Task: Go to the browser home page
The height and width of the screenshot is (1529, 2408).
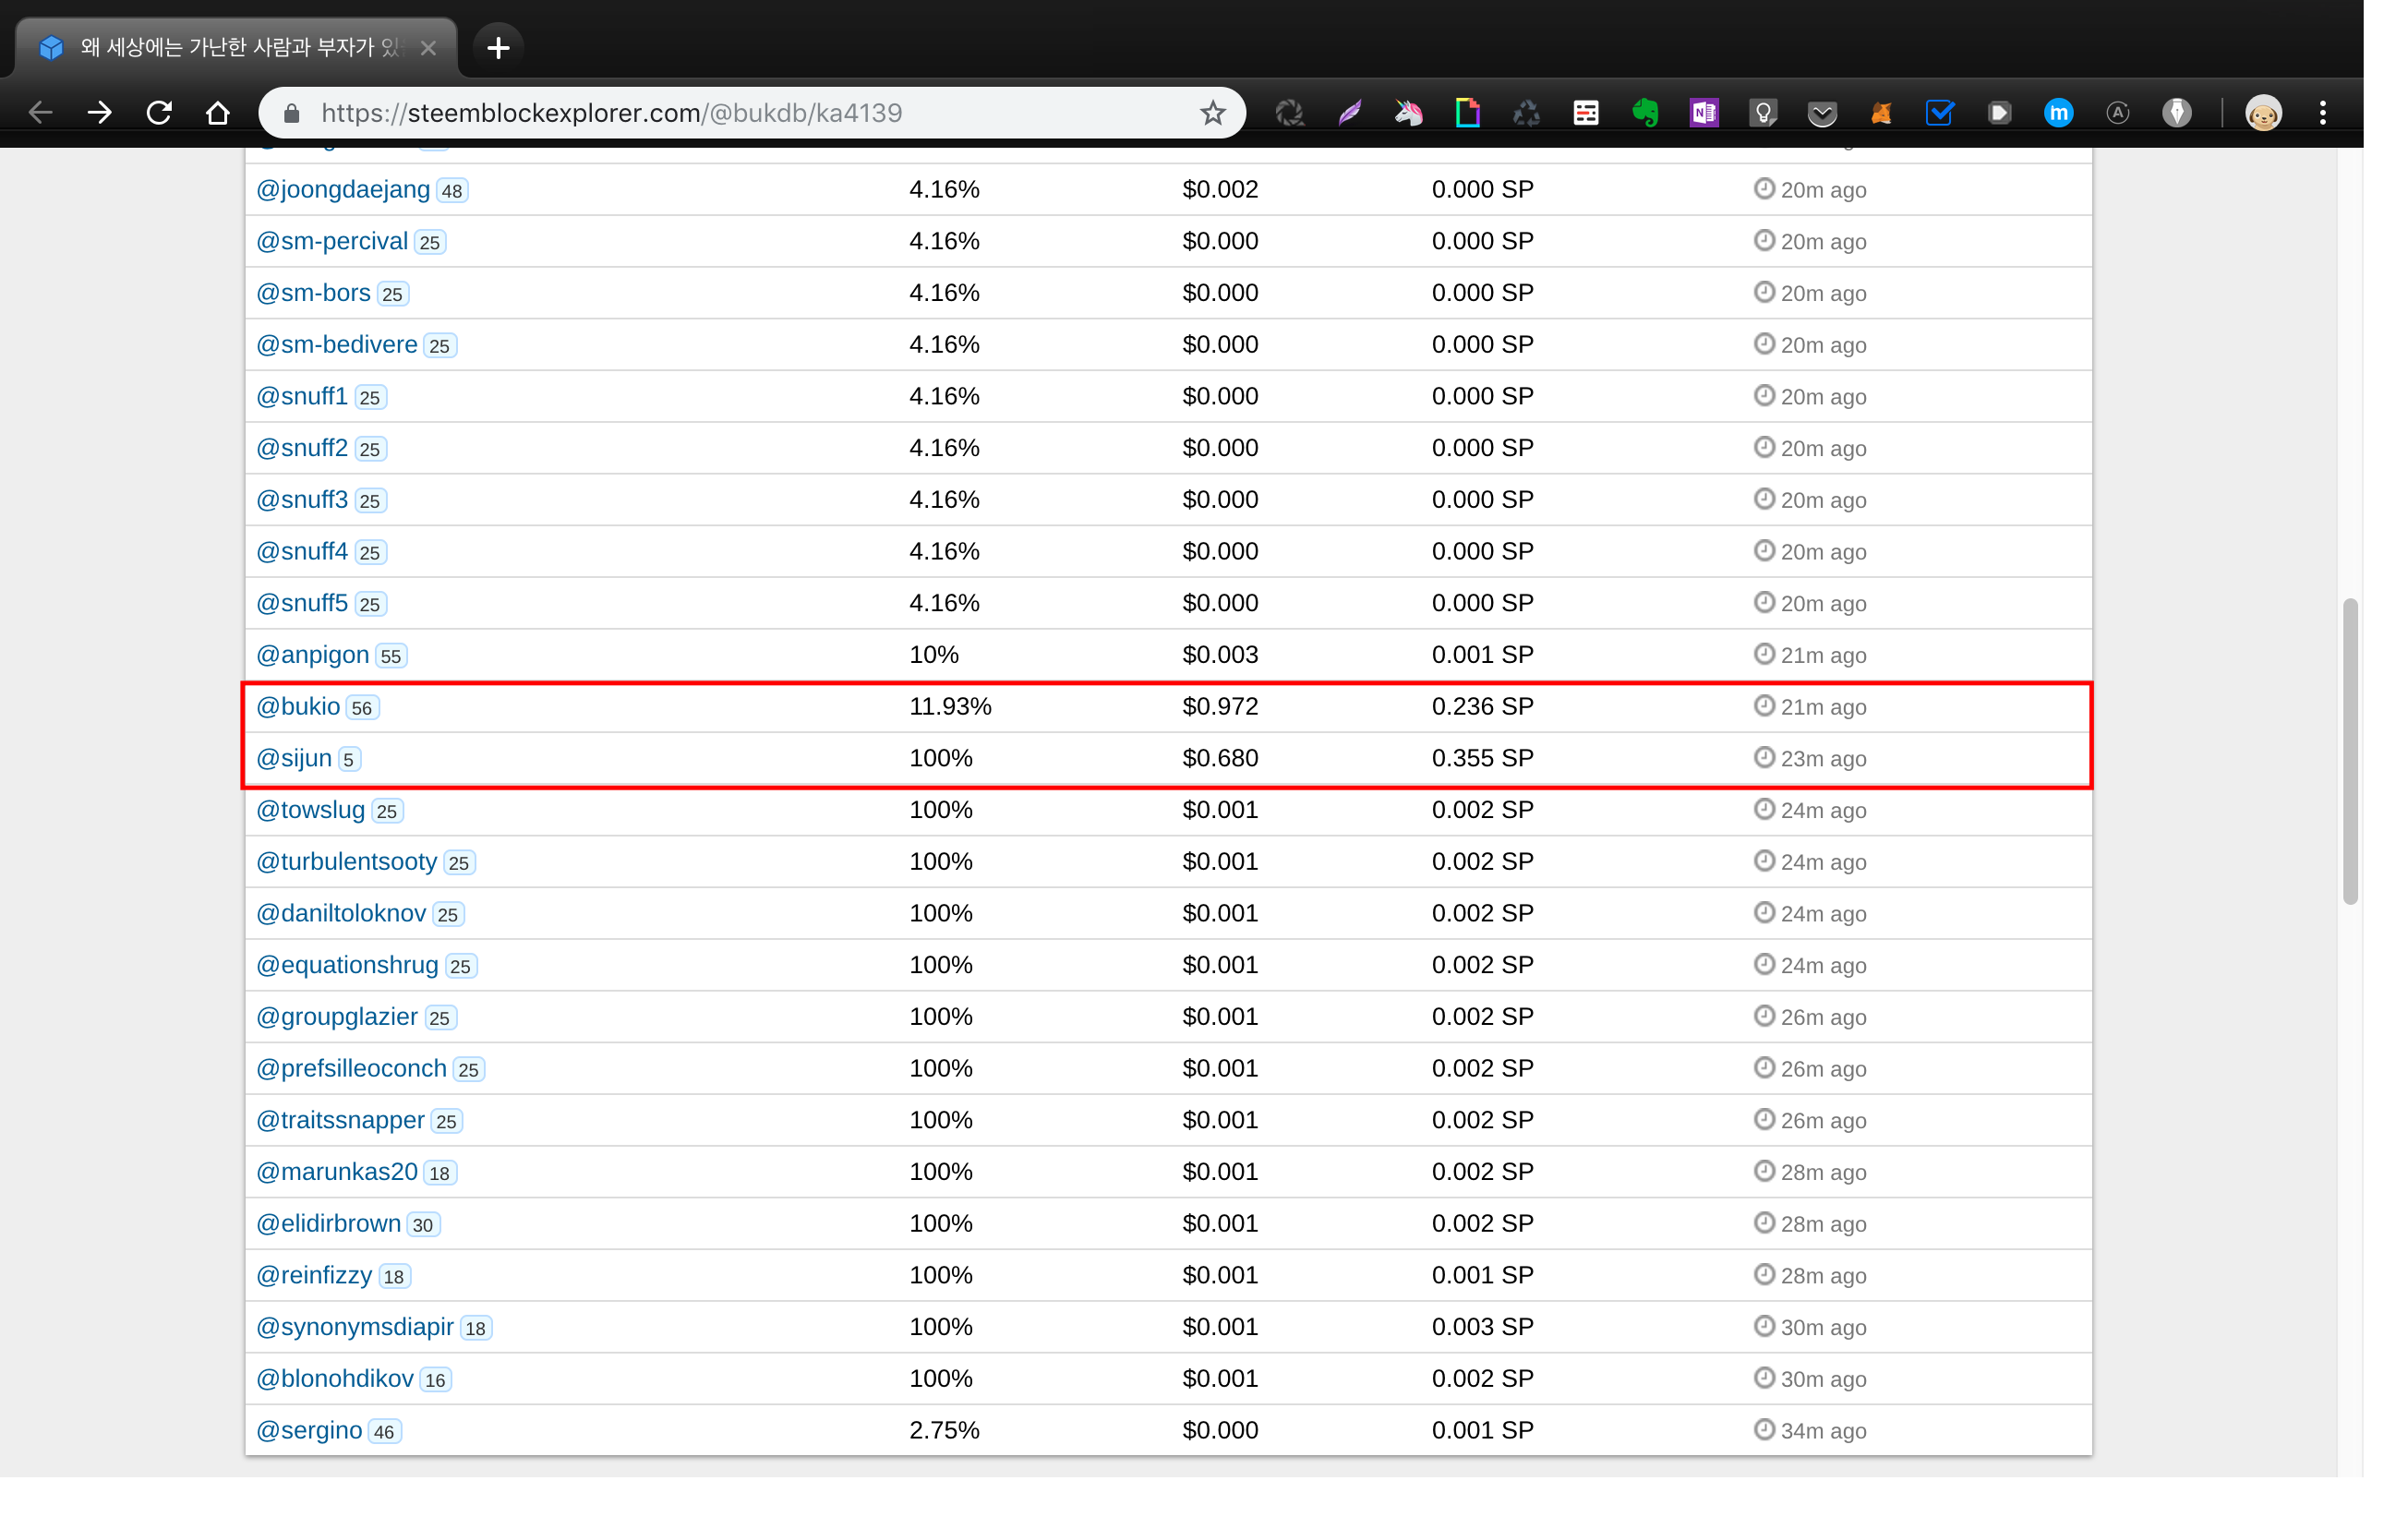Action: (x=218, y=113)
